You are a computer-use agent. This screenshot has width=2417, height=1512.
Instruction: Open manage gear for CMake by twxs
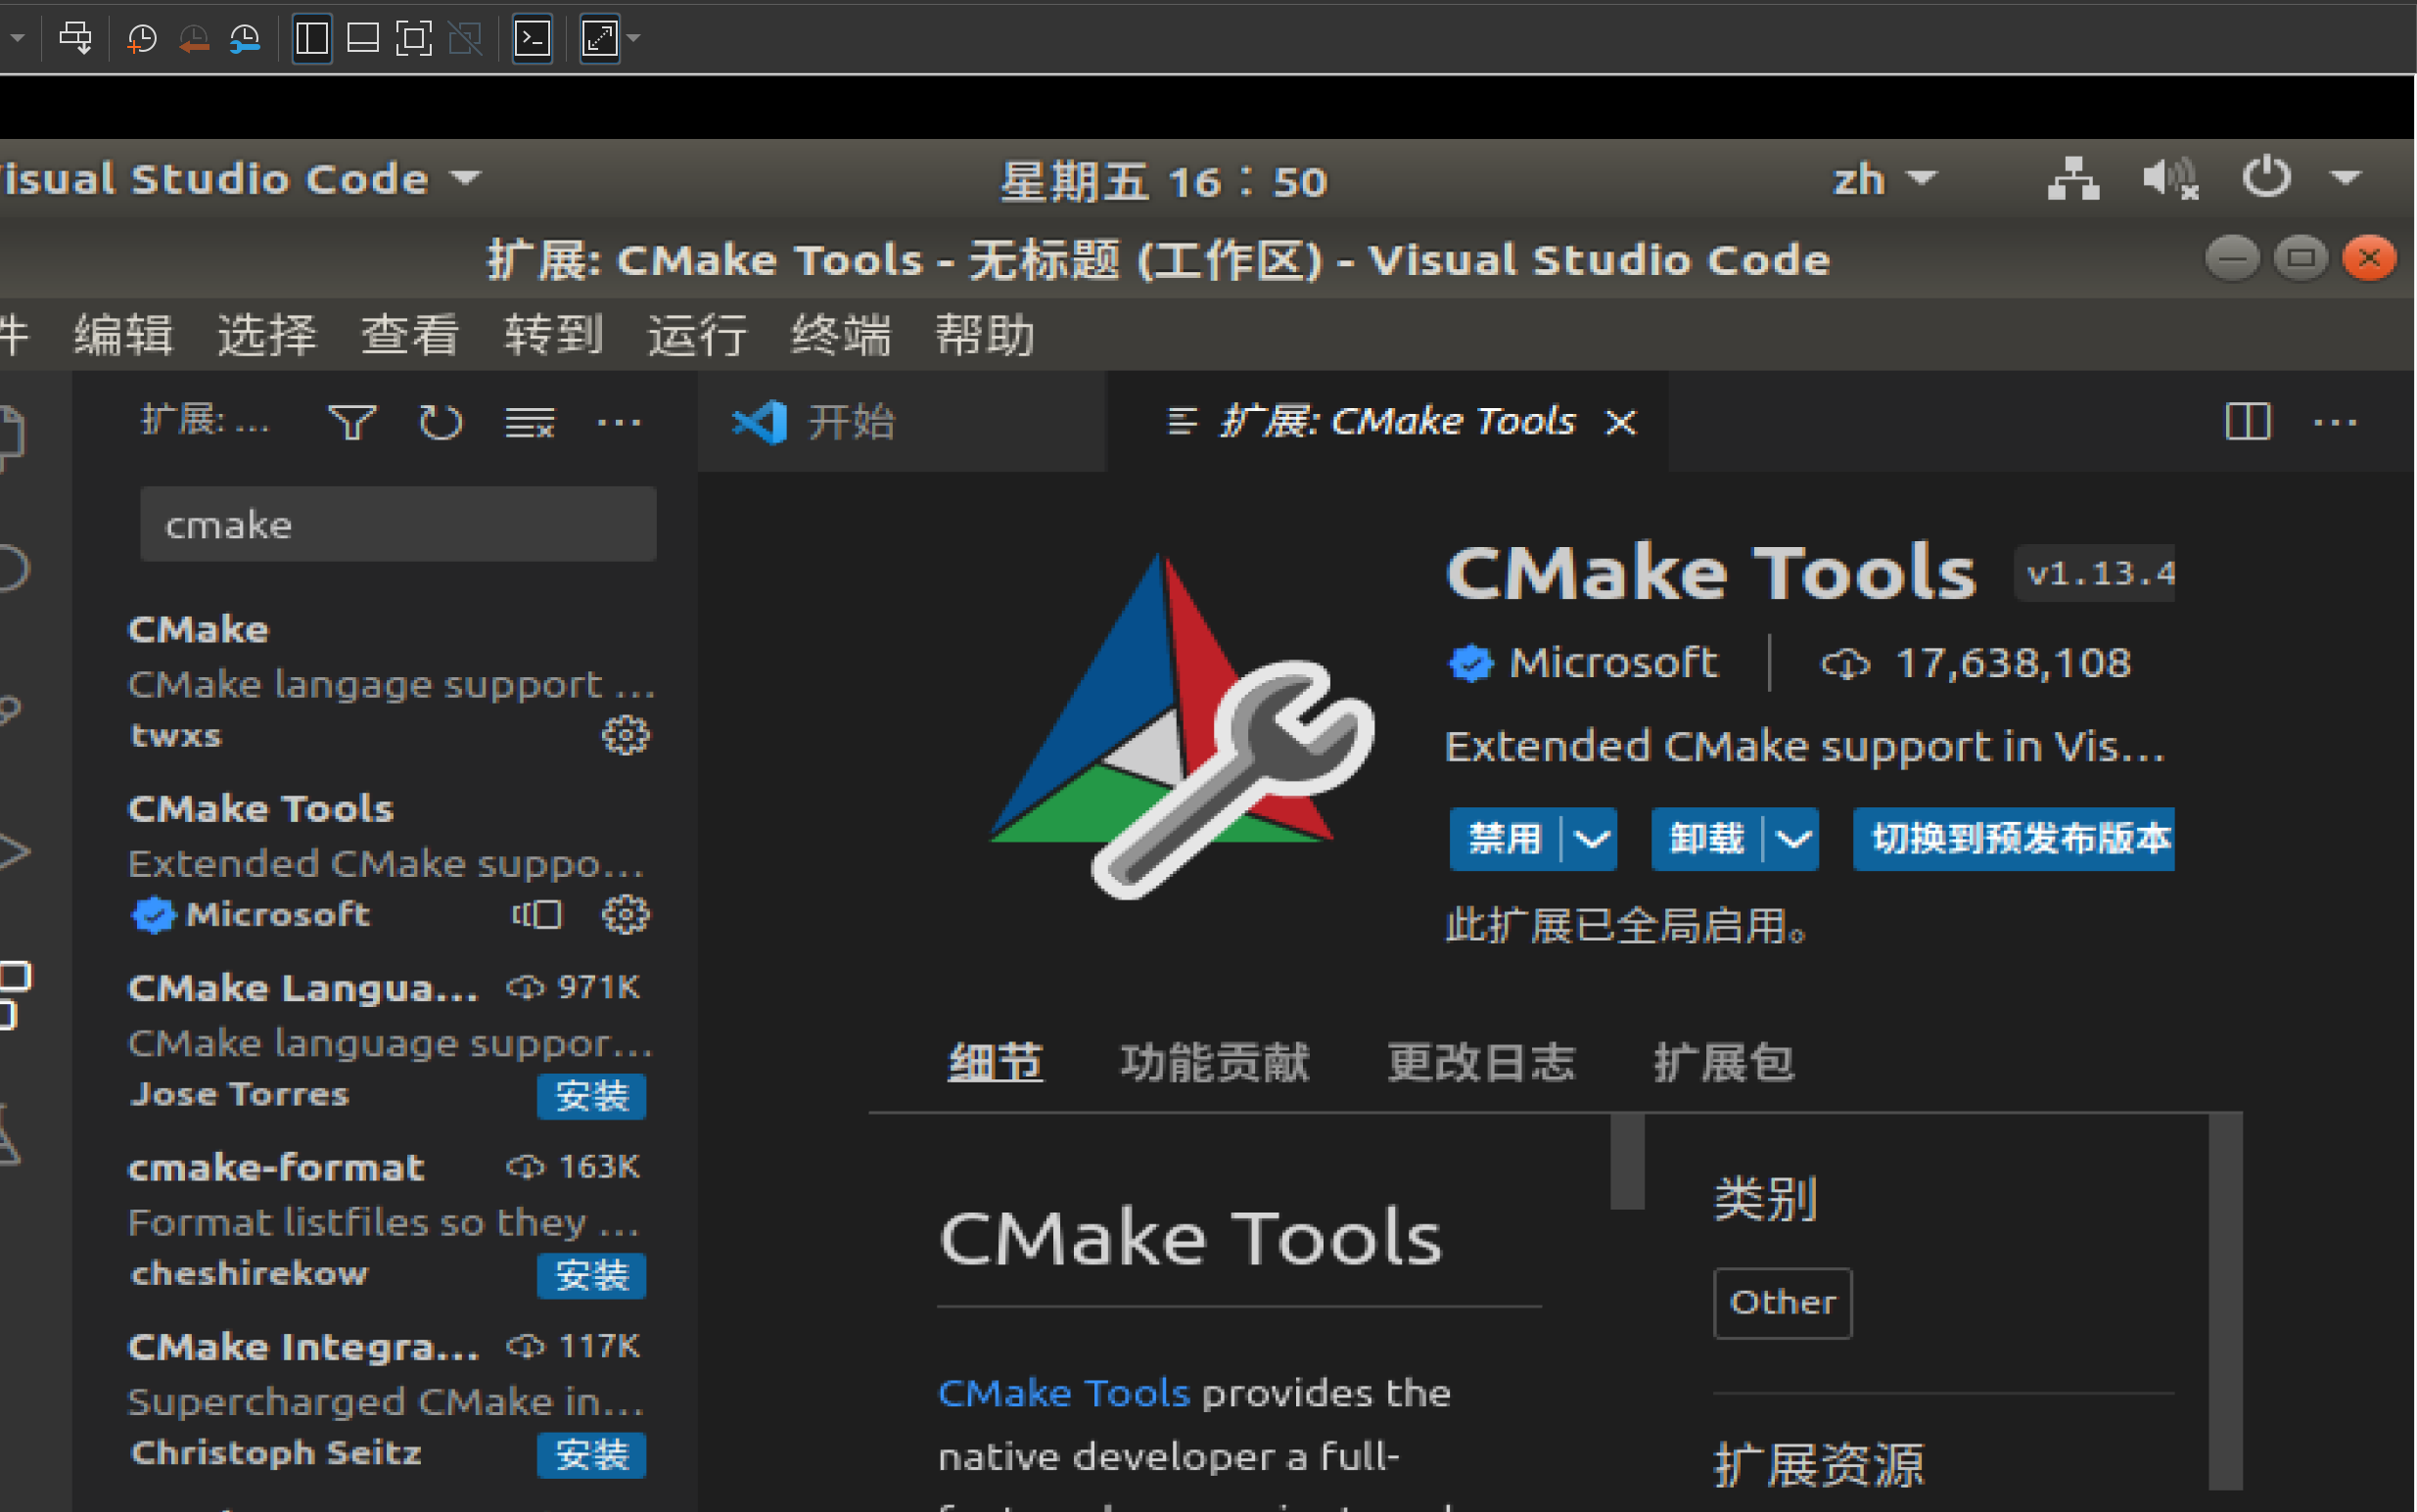click(626, 735)
